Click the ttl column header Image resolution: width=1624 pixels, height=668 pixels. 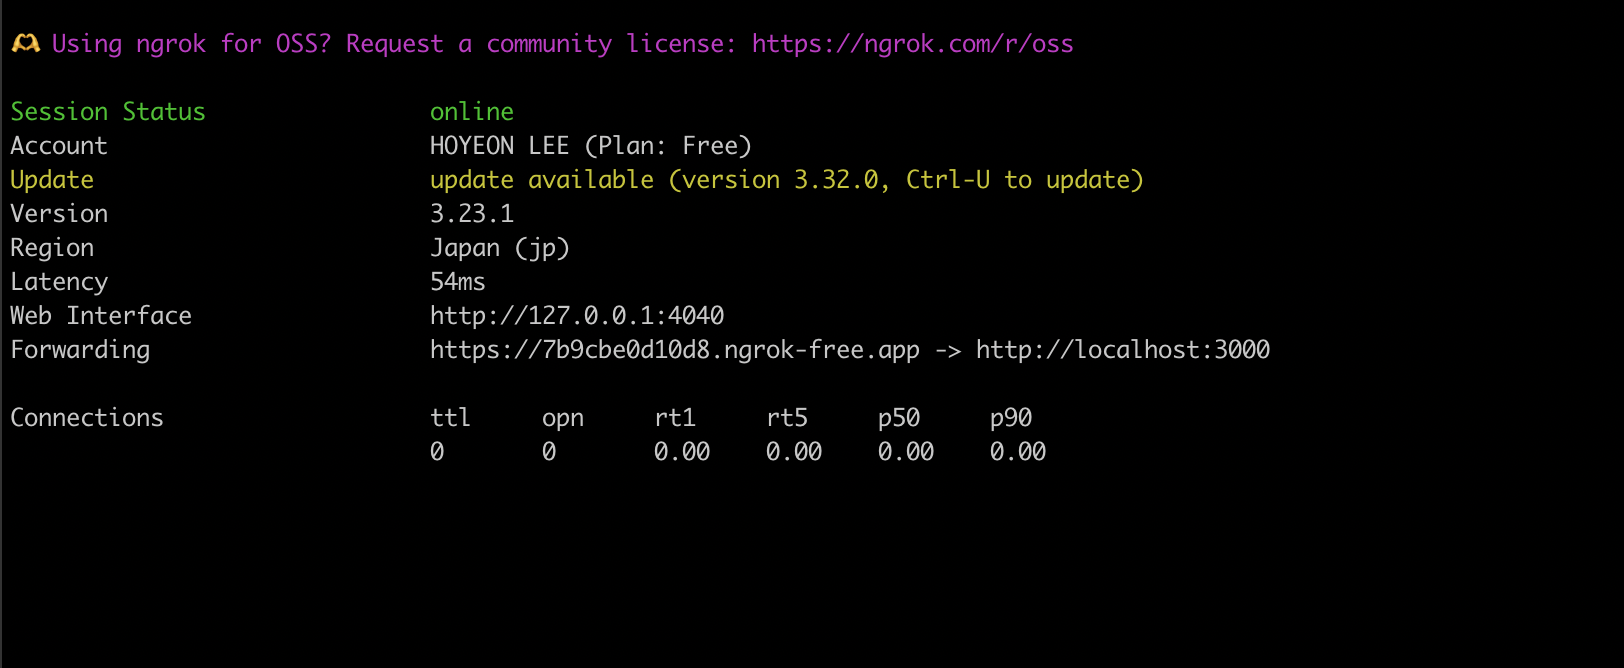pos(451,418)
